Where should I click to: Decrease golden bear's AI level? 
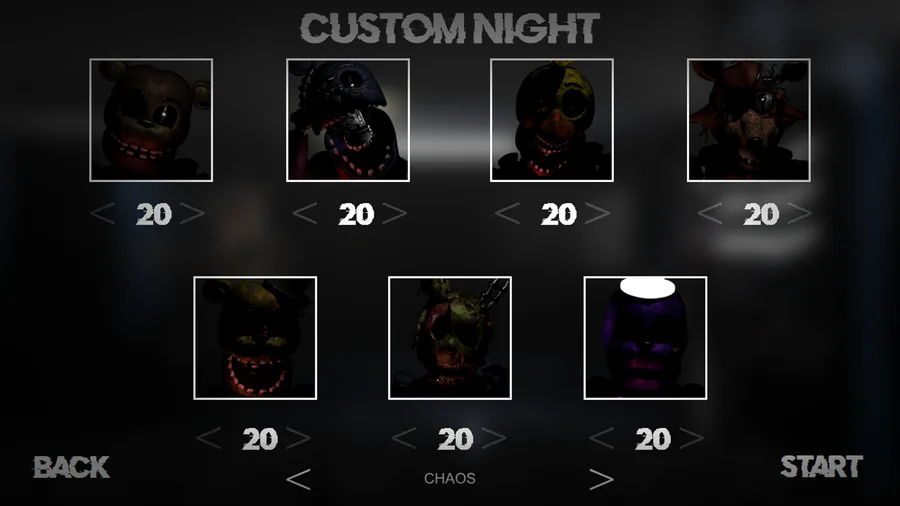tap(208, 438)
